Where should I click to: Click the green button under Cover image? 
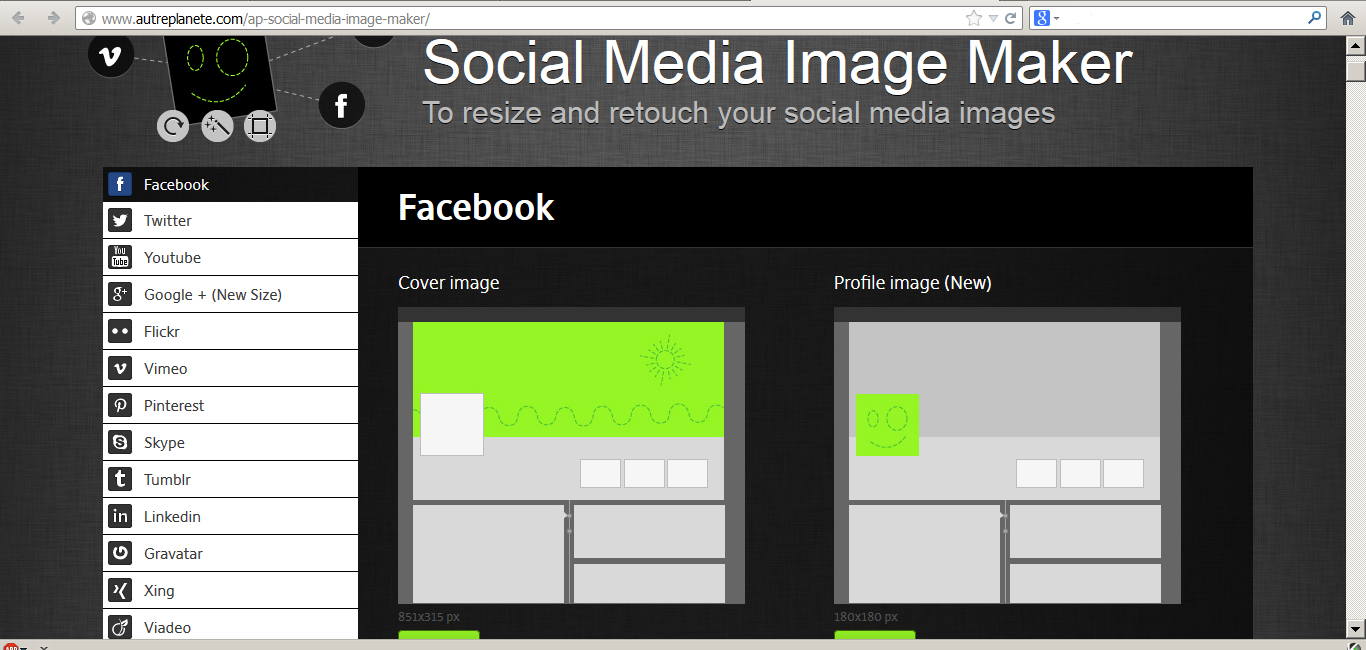point(439,637)
